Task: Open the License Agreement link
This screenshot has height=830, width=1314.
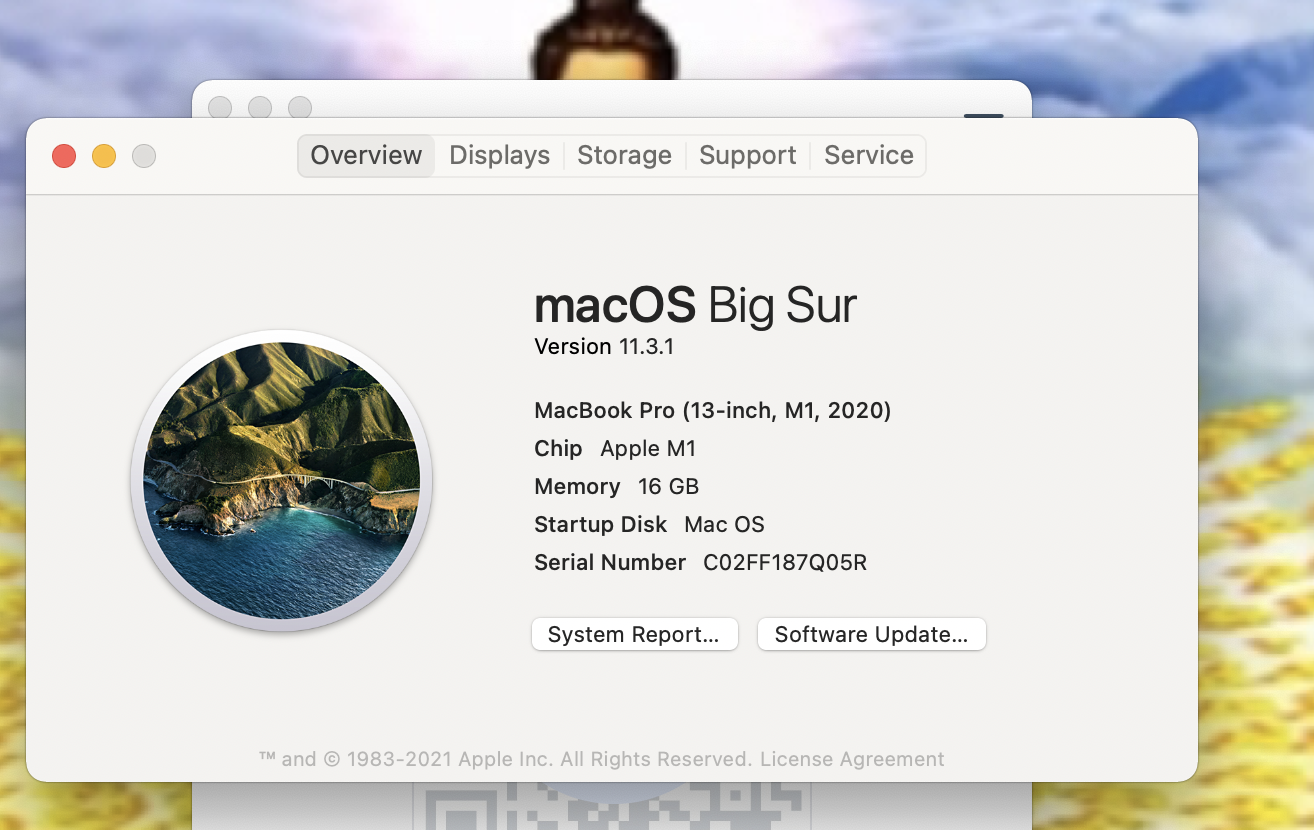Action: [852, 759]
